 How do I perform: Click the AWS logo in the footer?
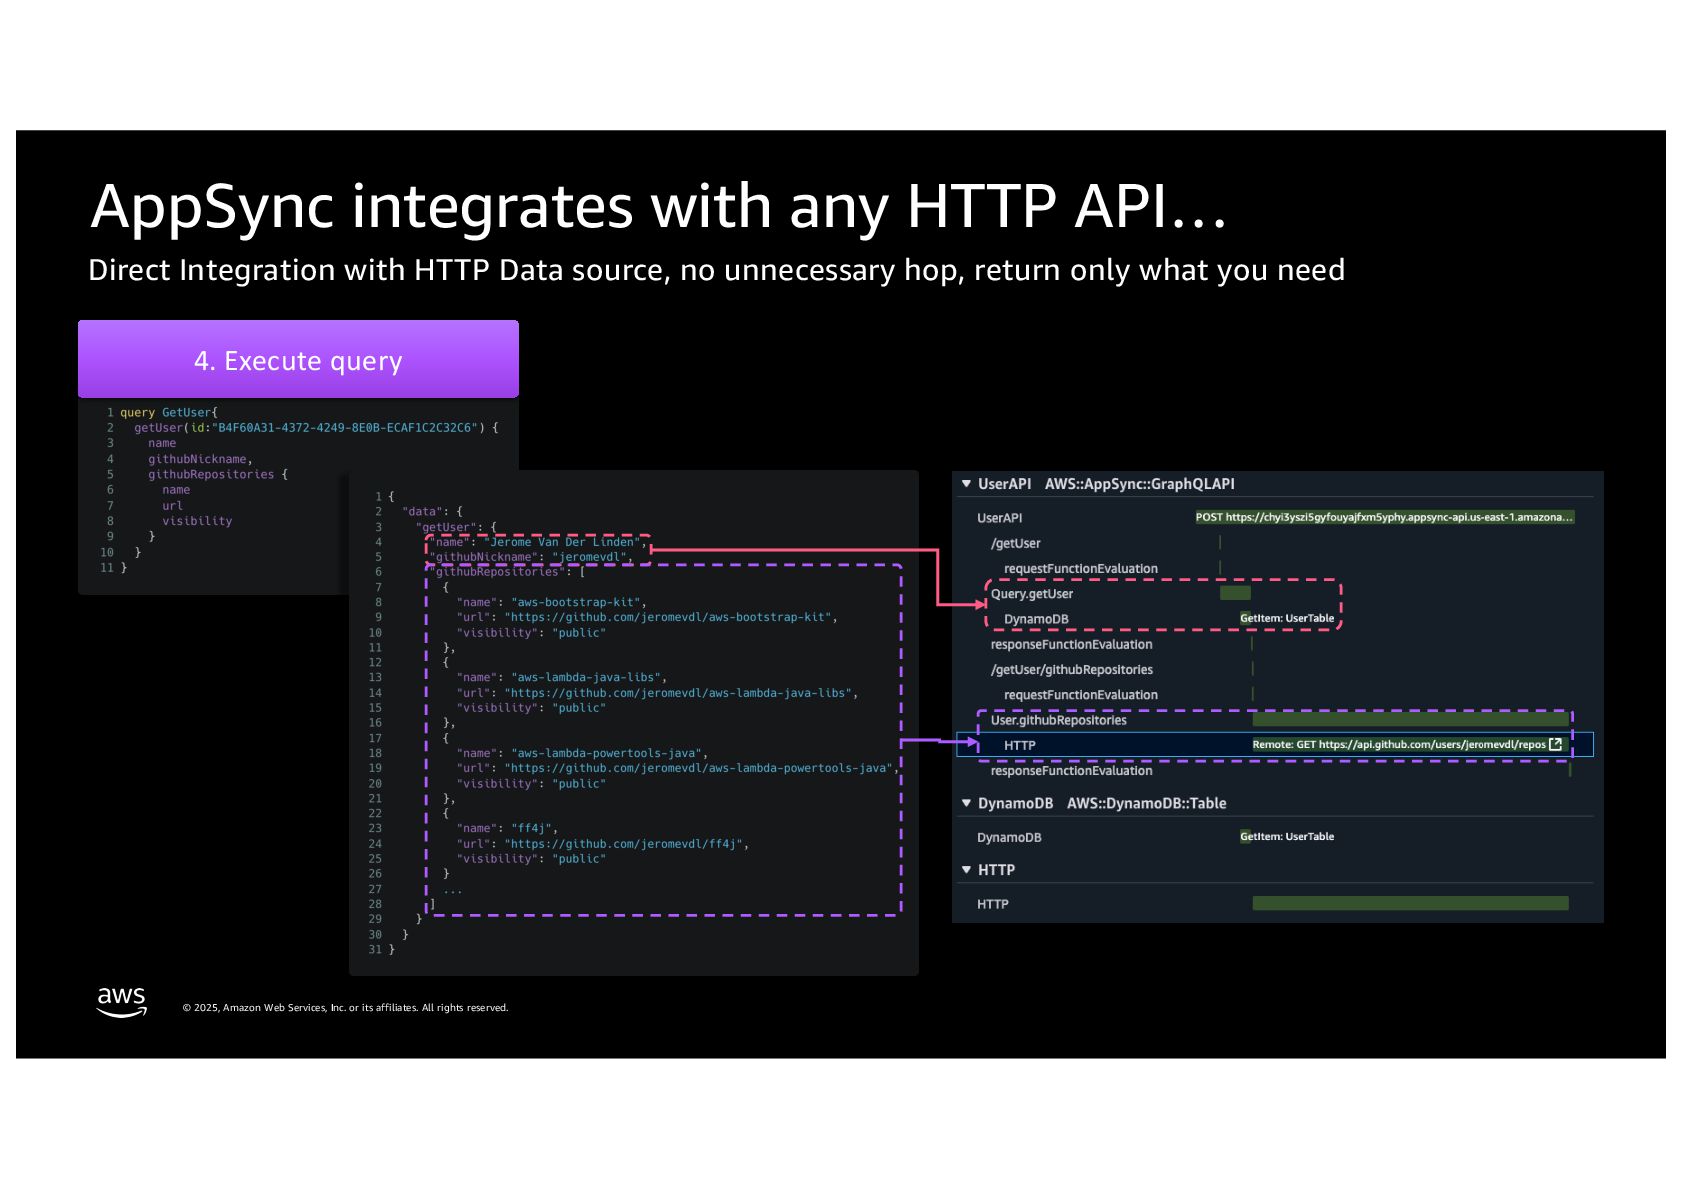[121, 1001]
